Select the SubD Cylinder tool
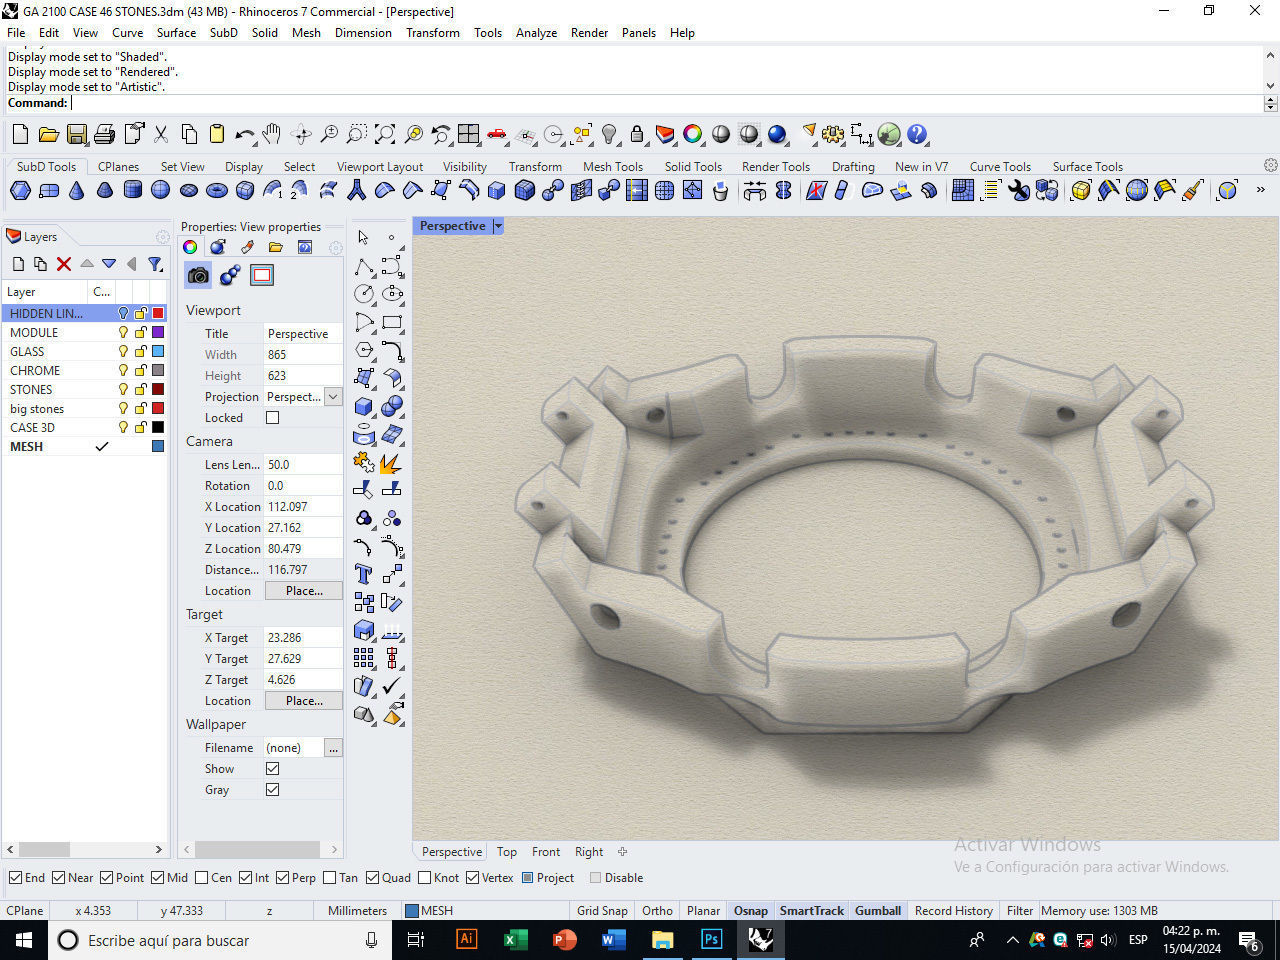 click(x=133, y=190)
